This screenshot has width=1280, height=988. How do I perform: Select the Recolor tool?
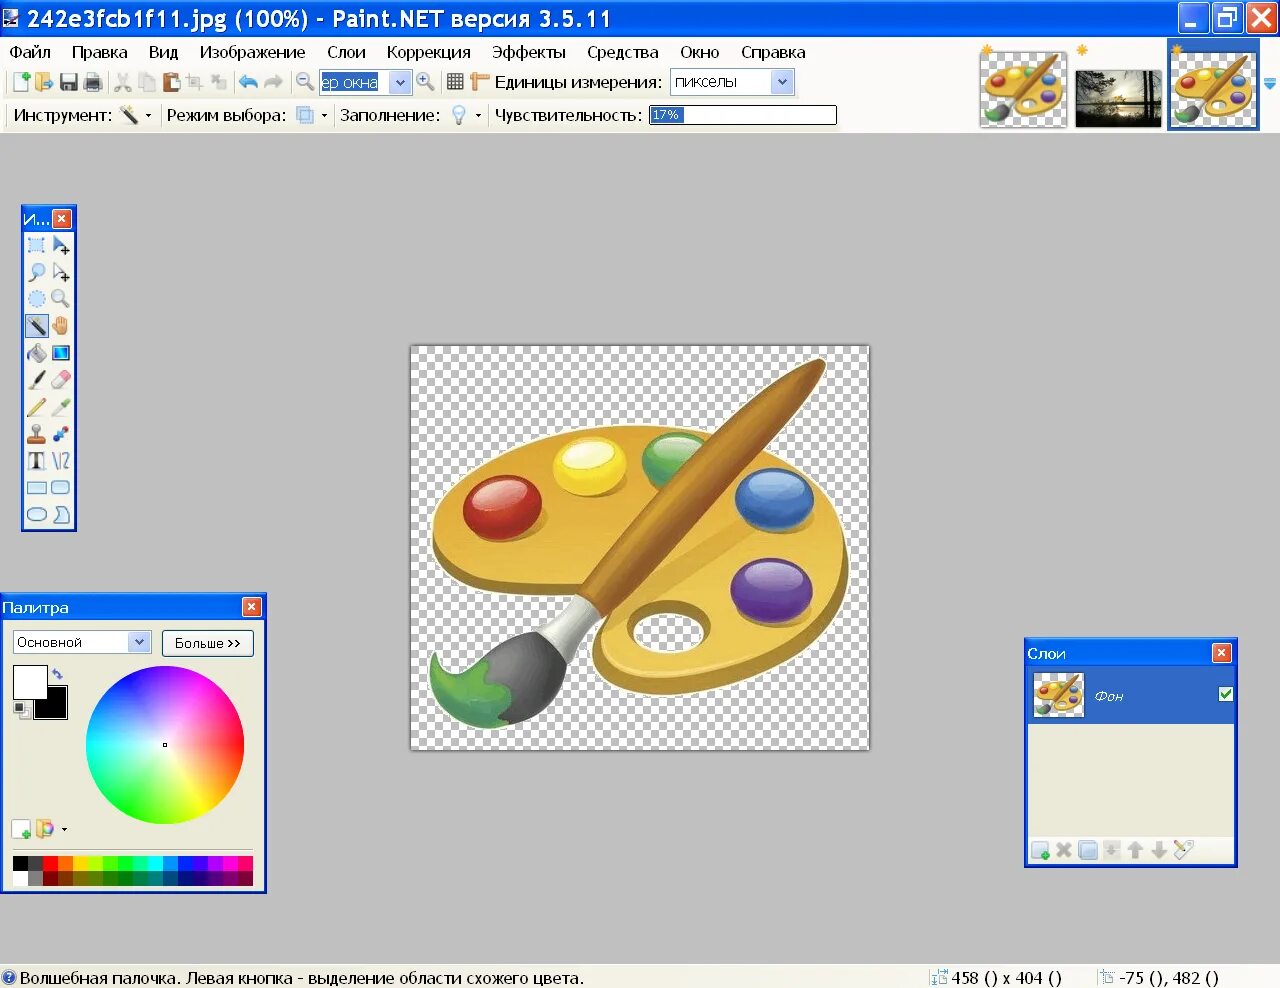click(x=61, y=433)
